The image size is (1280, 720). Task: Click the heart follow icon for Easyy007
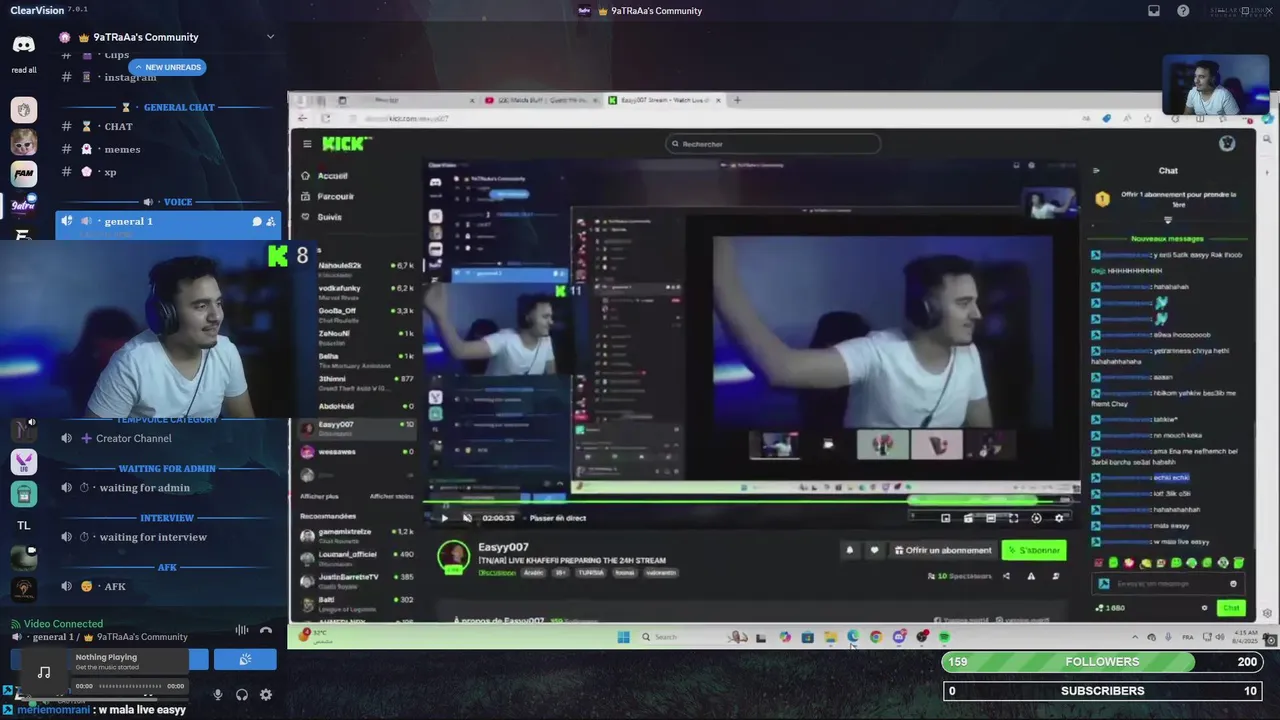(x=874, y=550)
